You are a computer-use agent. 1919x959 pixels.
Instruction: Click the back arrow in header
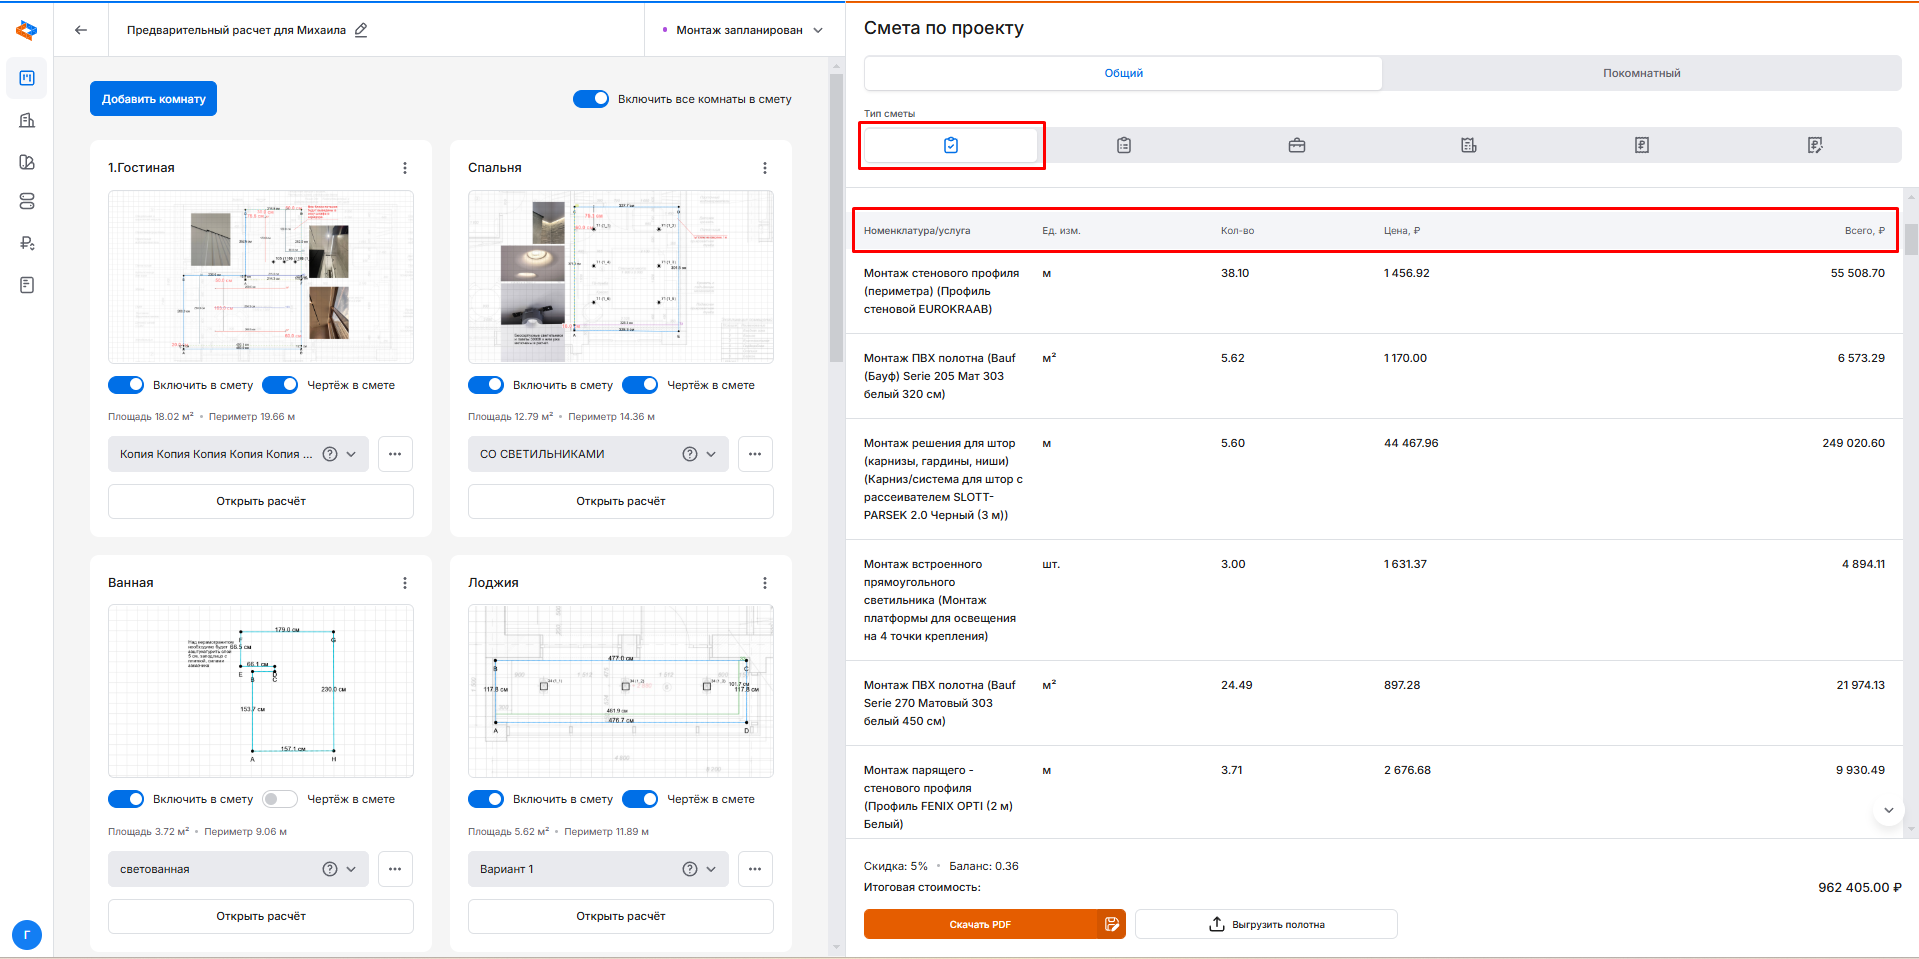81,30
